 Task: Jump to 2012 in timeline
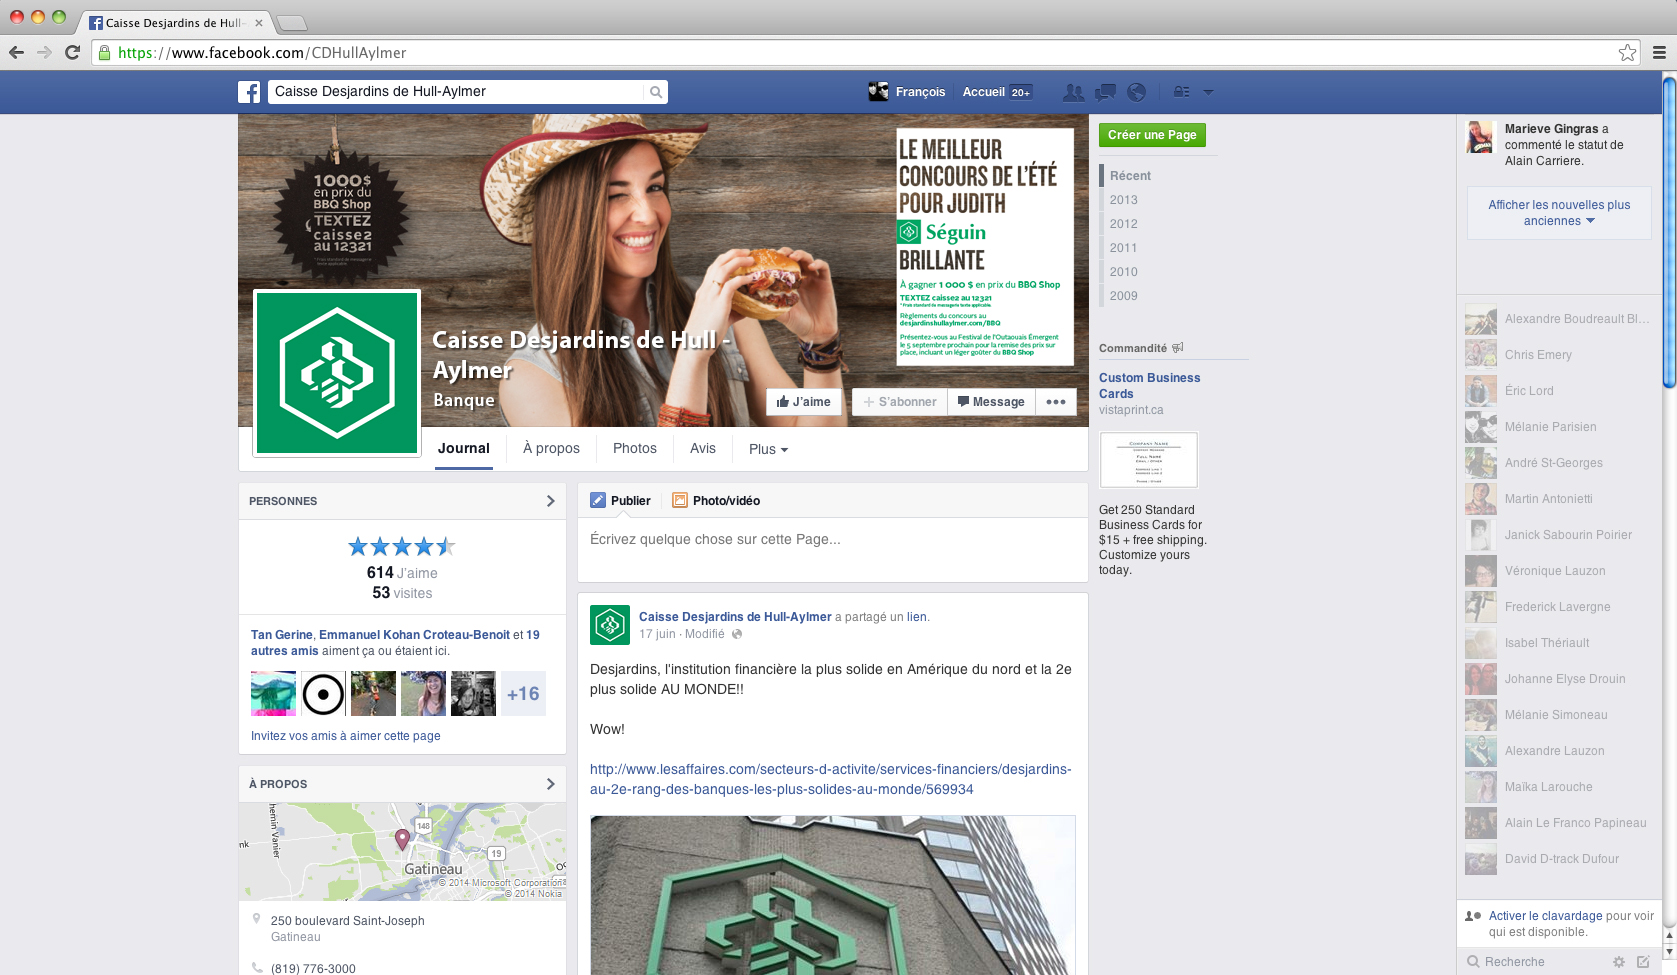coord(1123,224)
